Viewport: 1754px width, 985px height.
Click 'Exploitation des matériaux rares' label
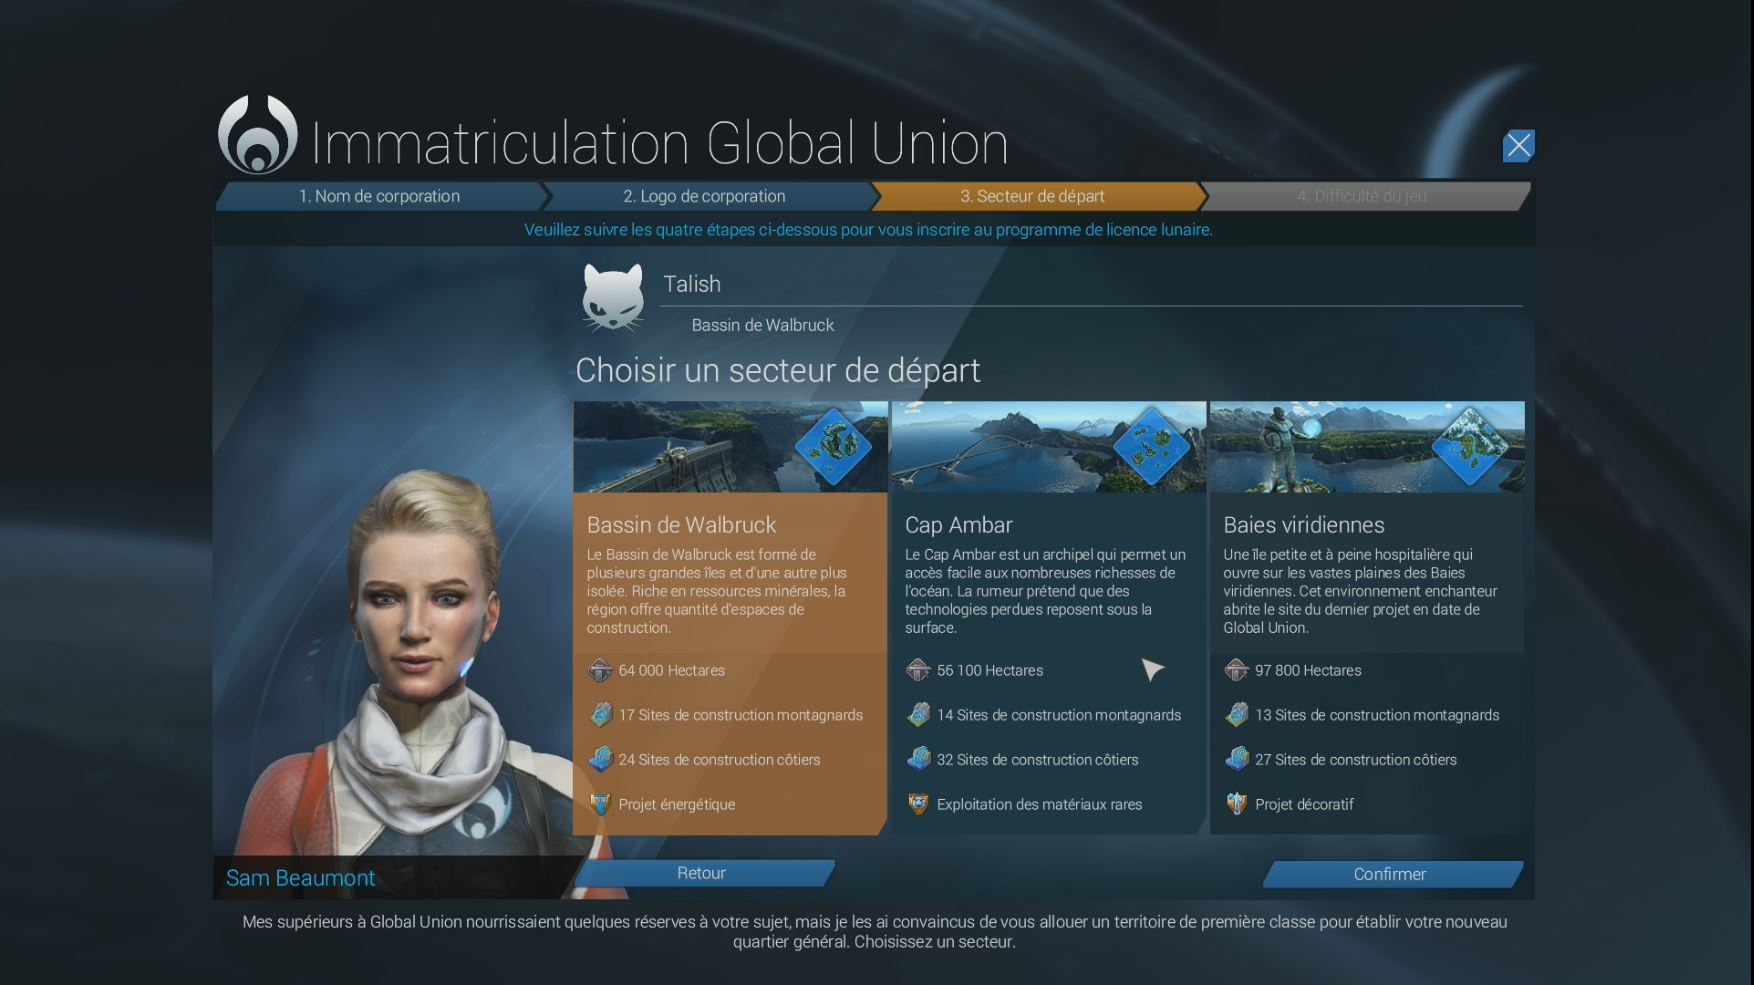1039,805
